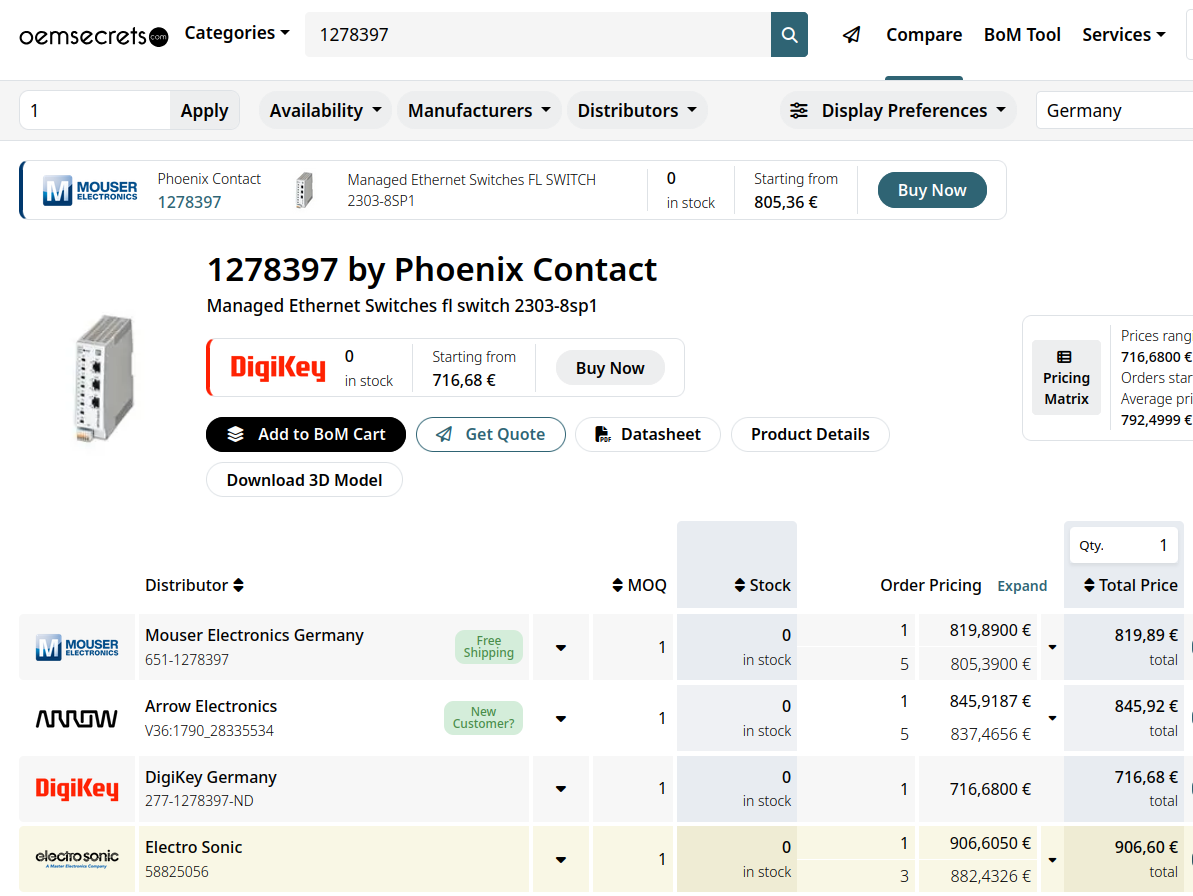Expand the Mouser Electronics Germany row details
This screenshot has width=1193, height=896.
point(561,648)
